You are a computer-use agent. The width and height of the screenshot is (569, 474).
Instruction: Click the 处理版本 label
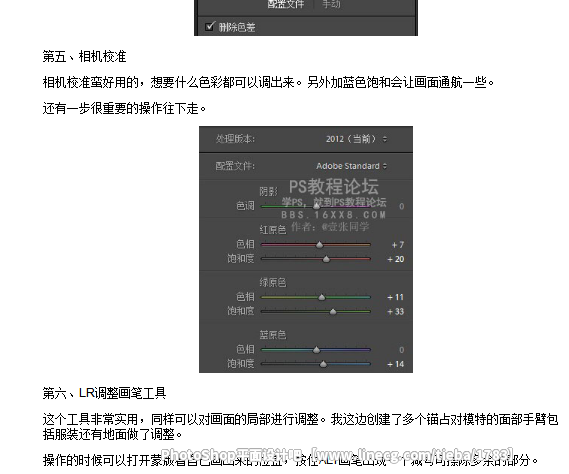tap(236, 139)
